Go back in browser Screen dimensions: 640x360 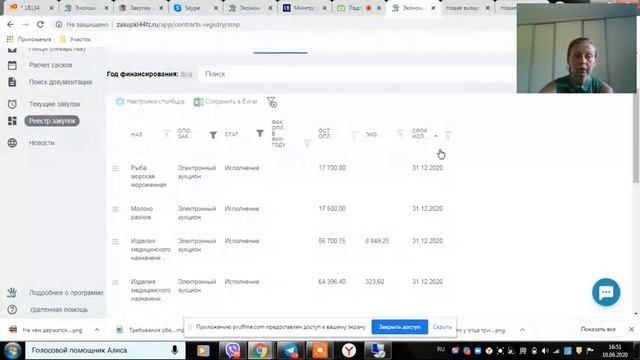click(x=10, y=24)
